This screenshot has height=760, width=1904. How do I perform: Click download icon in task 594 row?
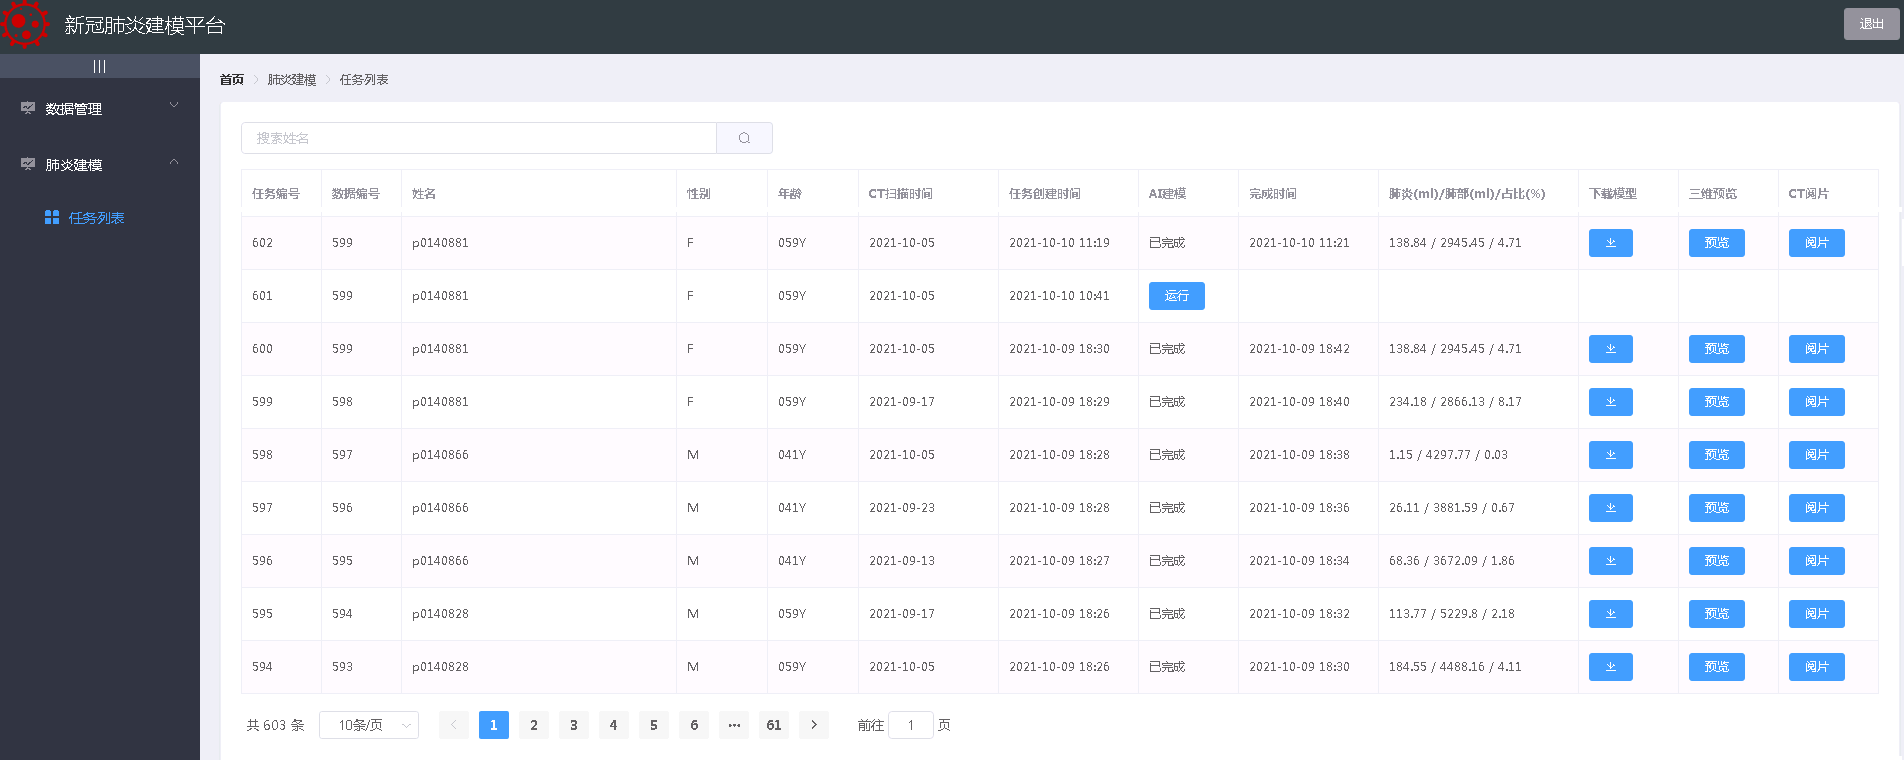click(1610, 667)
